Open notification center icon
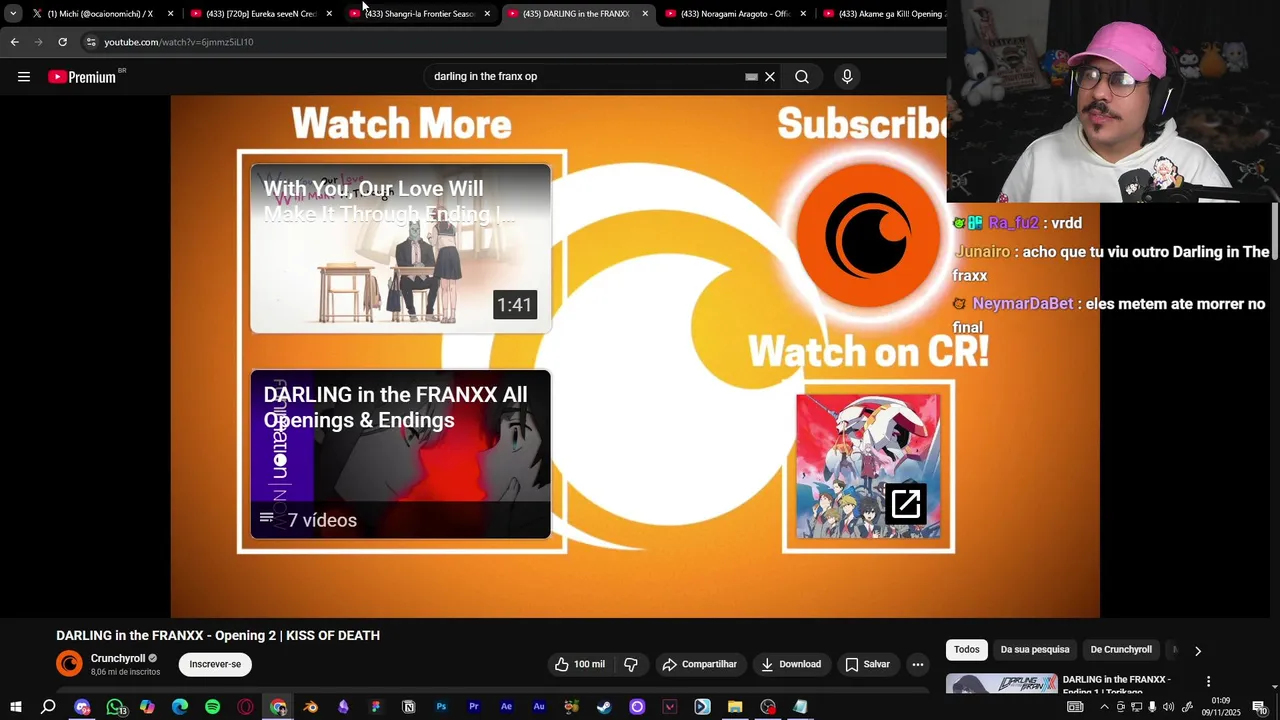Image resolution: width=1280 pixels, height=720 pixels. coord(1259,707)
